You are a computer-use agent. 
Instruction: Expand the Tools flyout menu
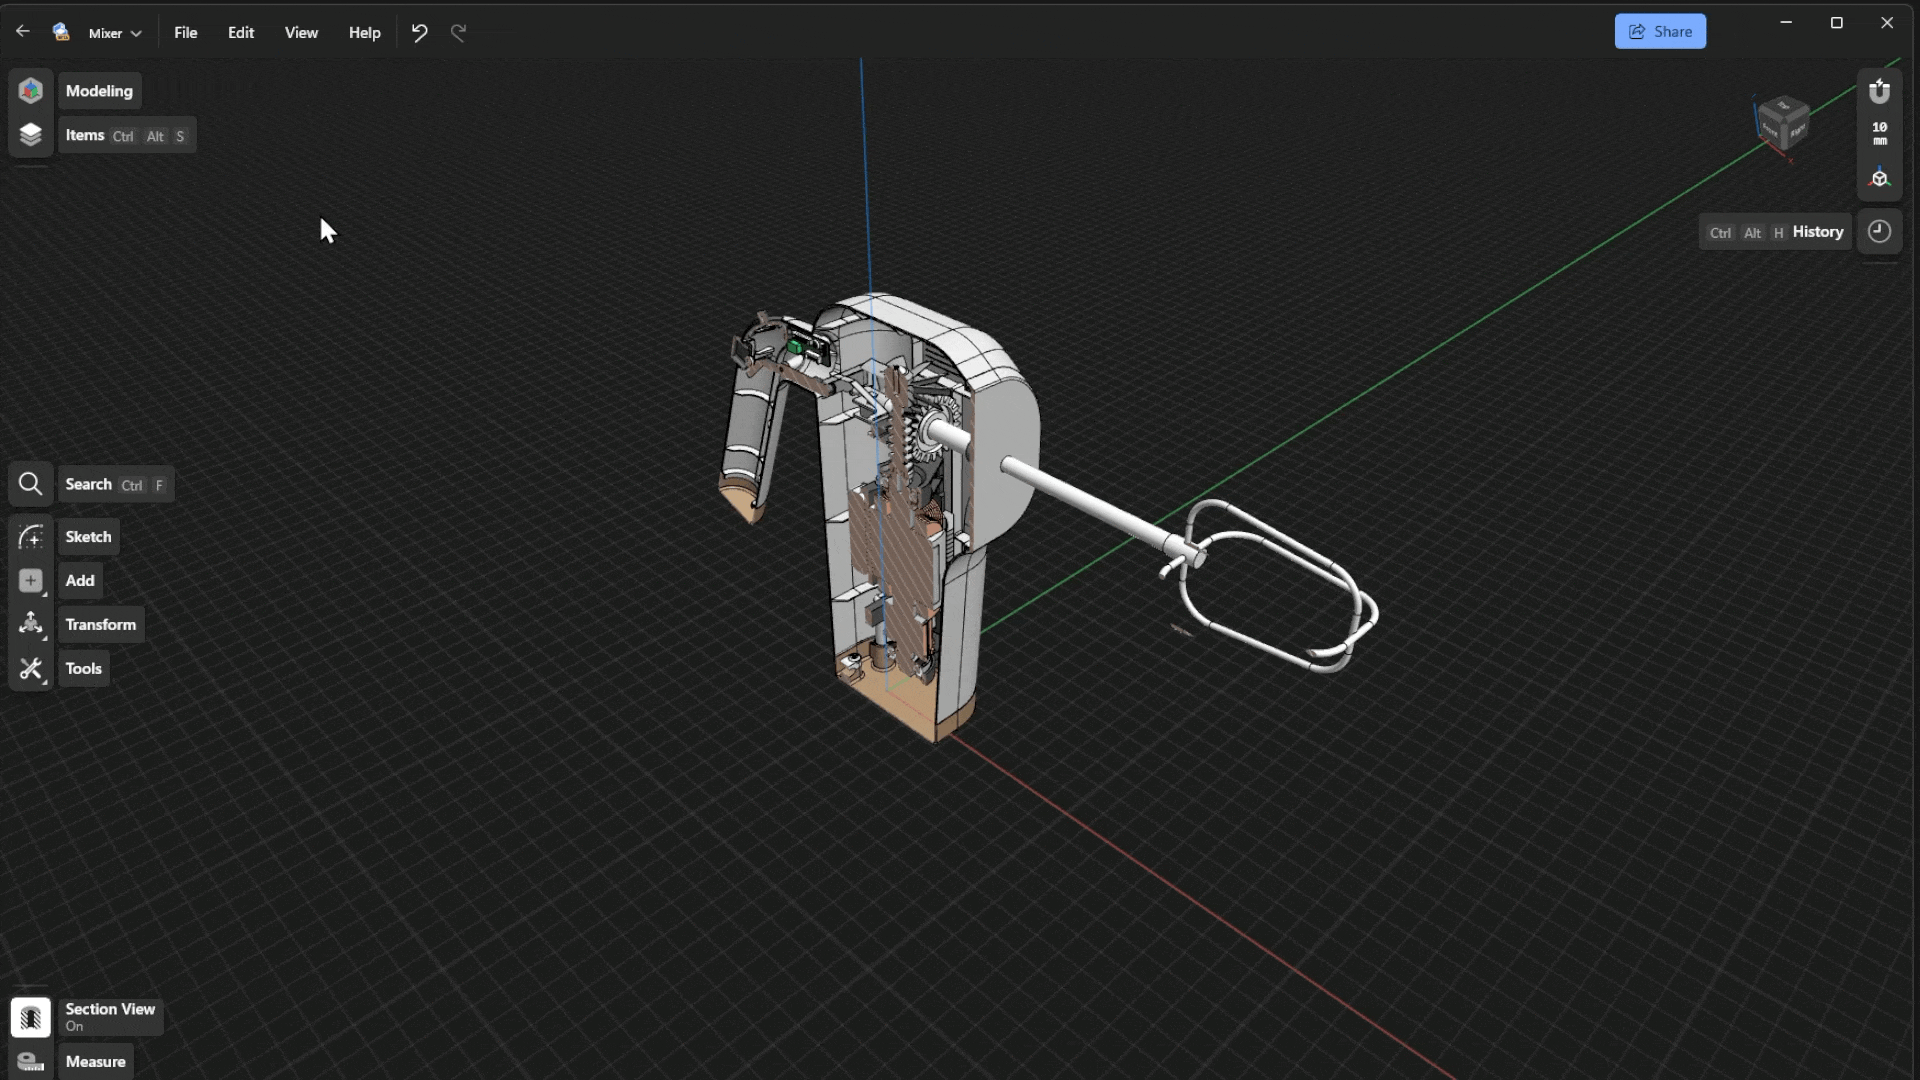pyautogui.click(x=30, y=669)
